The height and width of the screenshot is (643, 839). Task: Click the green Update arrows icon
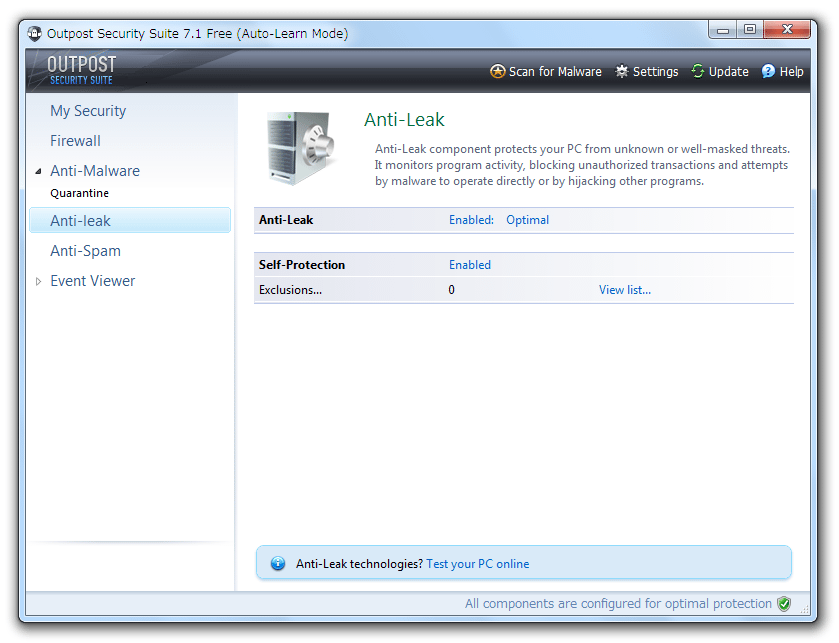(x=697, y=71)
